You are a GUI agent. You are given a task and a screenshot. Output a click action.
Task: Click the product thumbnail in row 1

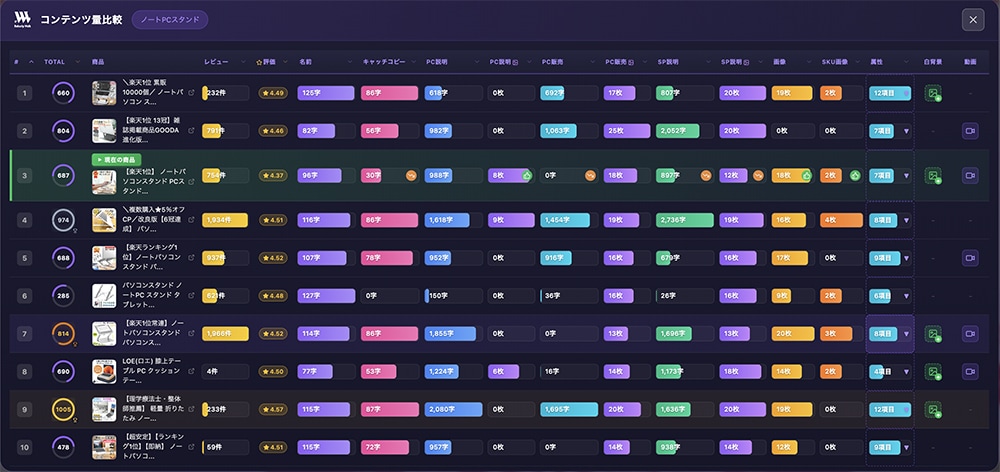coord(104,93)
